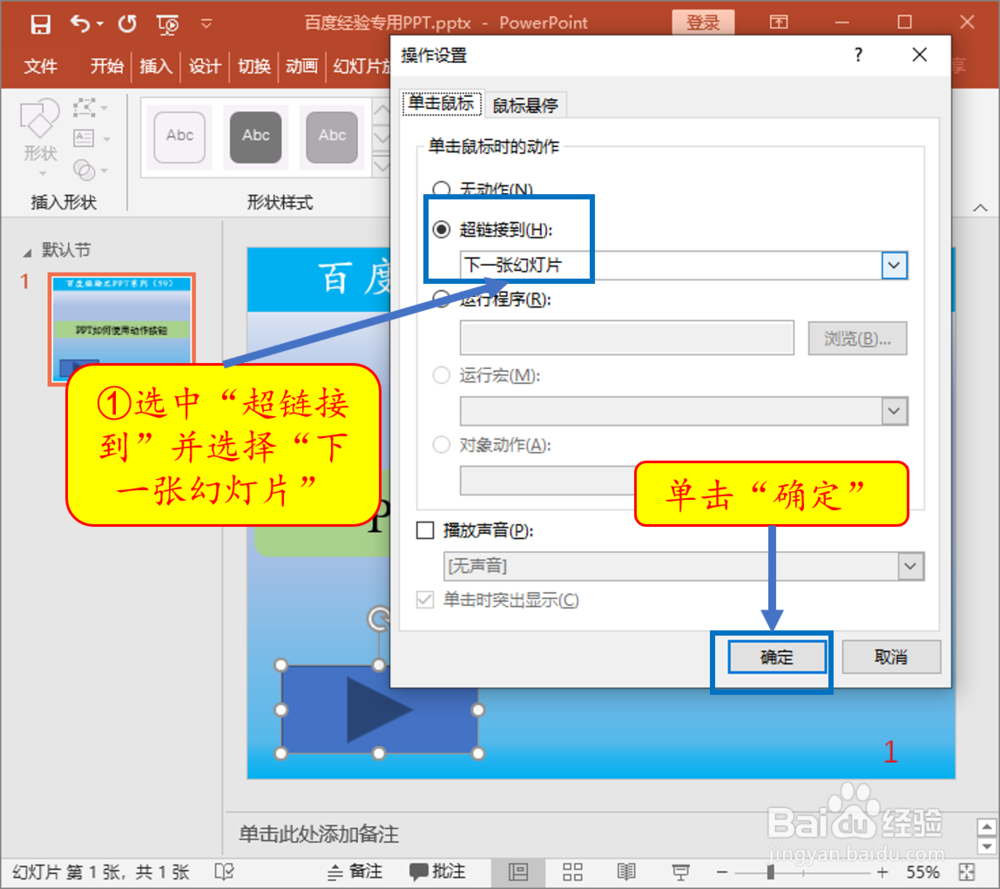Screen dimensions: 1000x889
Task: Click the 取消 button
Action: 891,657
